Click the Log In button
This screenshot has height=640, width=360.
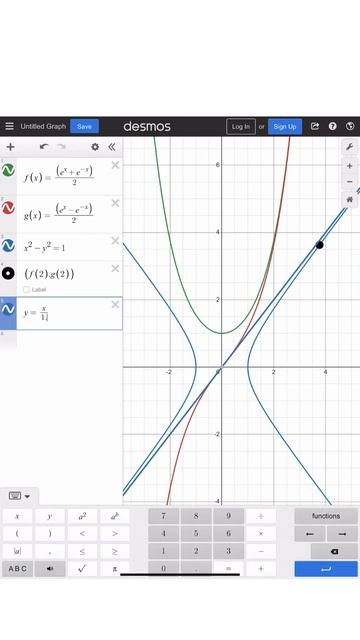pyautogui.click(x=241, y=127)
